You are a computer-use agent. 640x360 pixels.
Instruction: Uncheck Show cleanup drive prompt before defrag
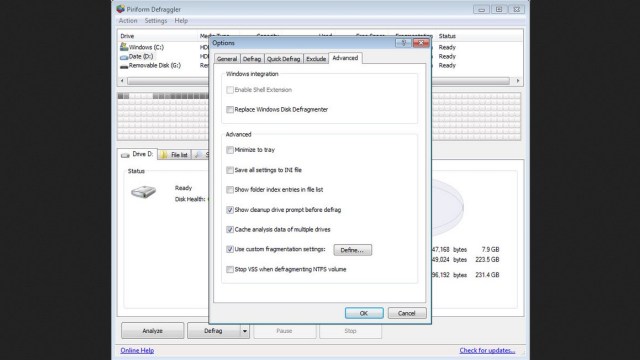pos(230,210)
